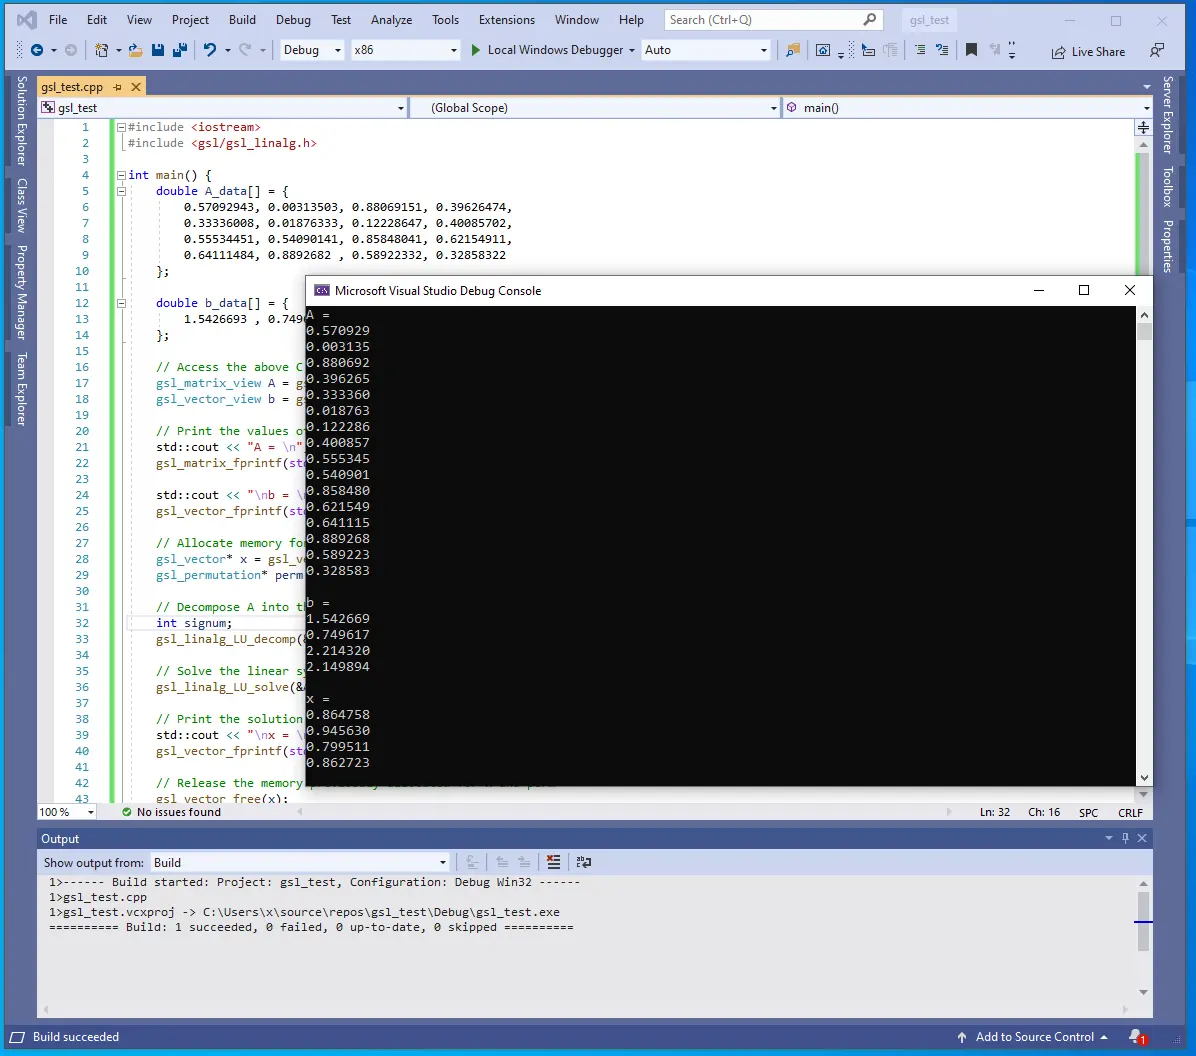The height and width of the screenshot is (1056, 1196).
Task: Click the bookmark icon in toolbar
Action: (x=971, y=50)
